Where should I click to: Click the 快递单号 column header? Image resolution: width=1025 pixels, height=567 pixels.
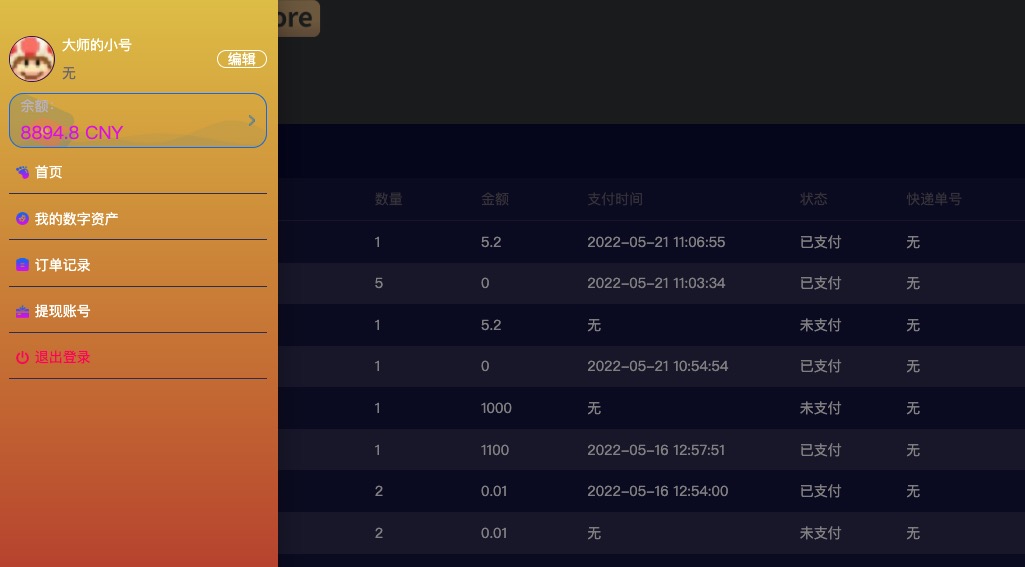pos(934,199)
